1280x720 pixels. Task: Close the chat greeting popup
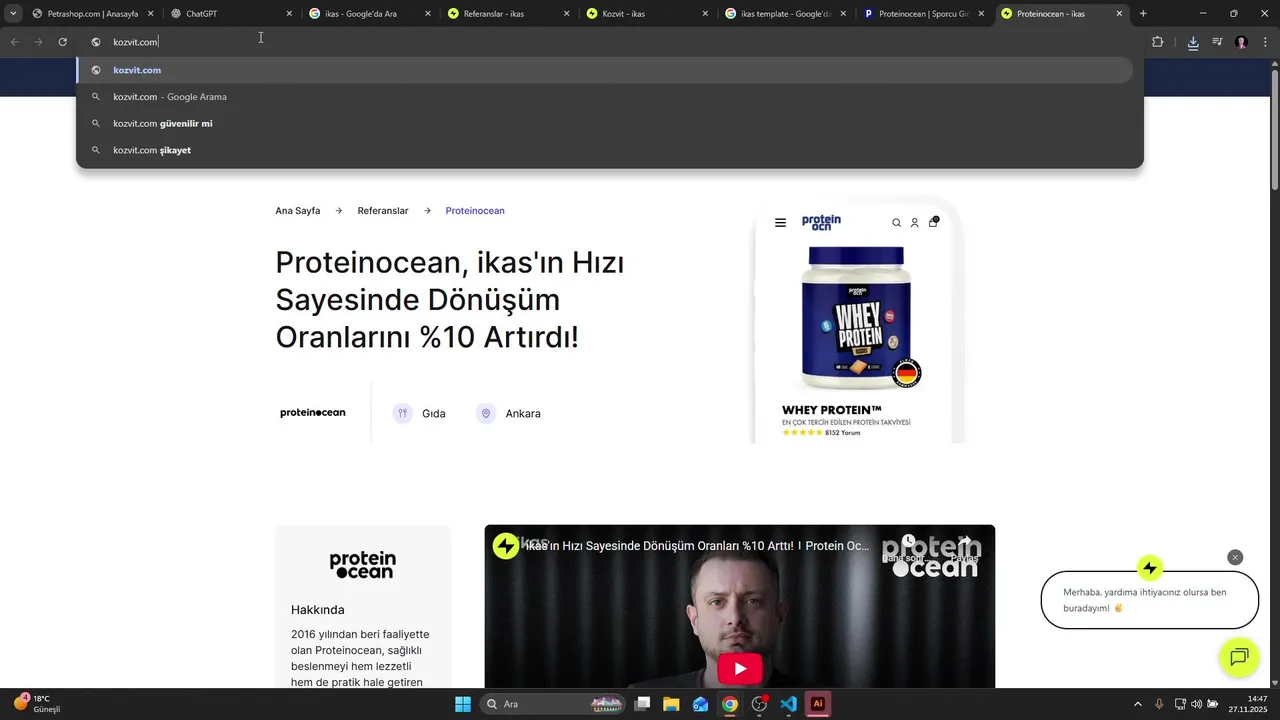1235,557
